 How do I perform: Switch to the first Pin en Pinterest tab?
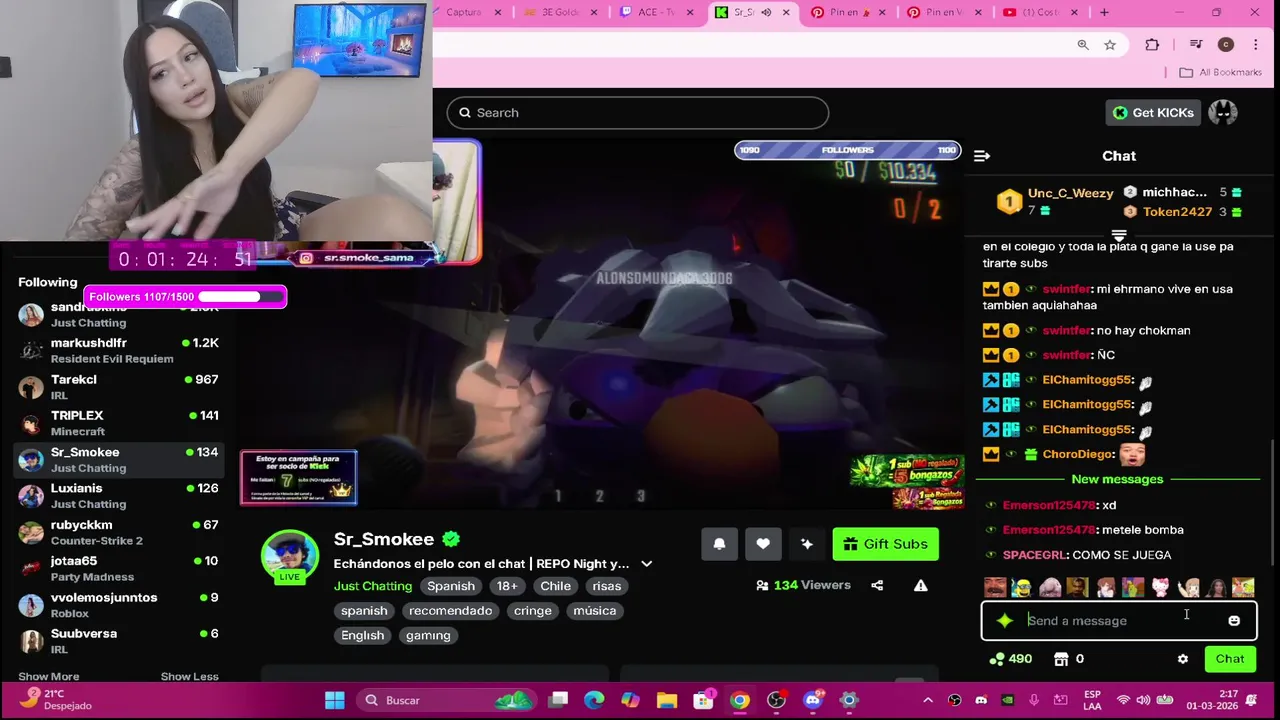pos(848,12)
